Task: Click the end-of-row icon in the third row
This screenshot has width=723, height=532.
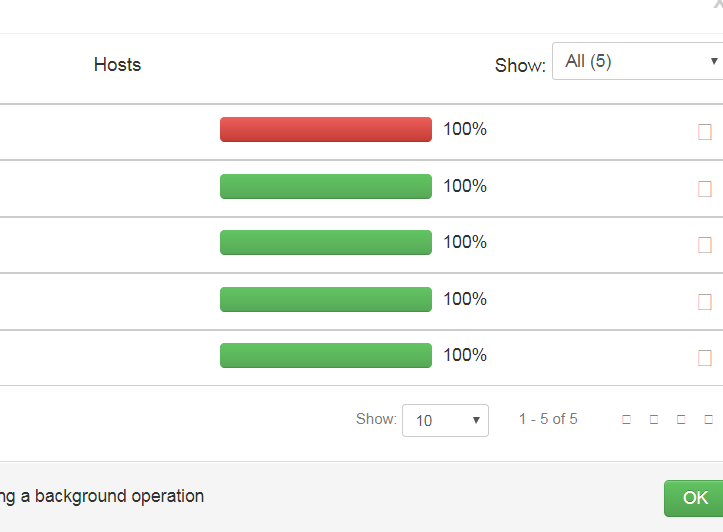Action: [705, 245]
